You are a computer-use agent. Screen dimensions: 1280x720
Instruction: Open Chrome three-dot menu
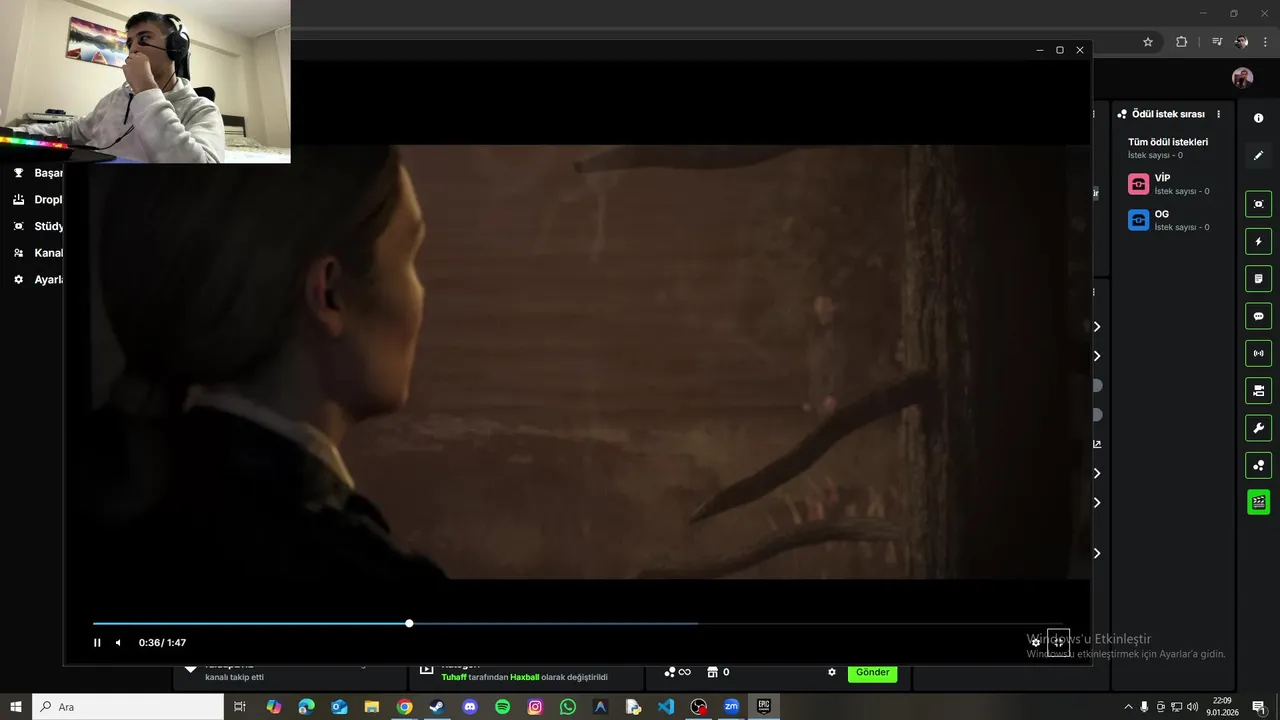click(x=1265, y=42)
